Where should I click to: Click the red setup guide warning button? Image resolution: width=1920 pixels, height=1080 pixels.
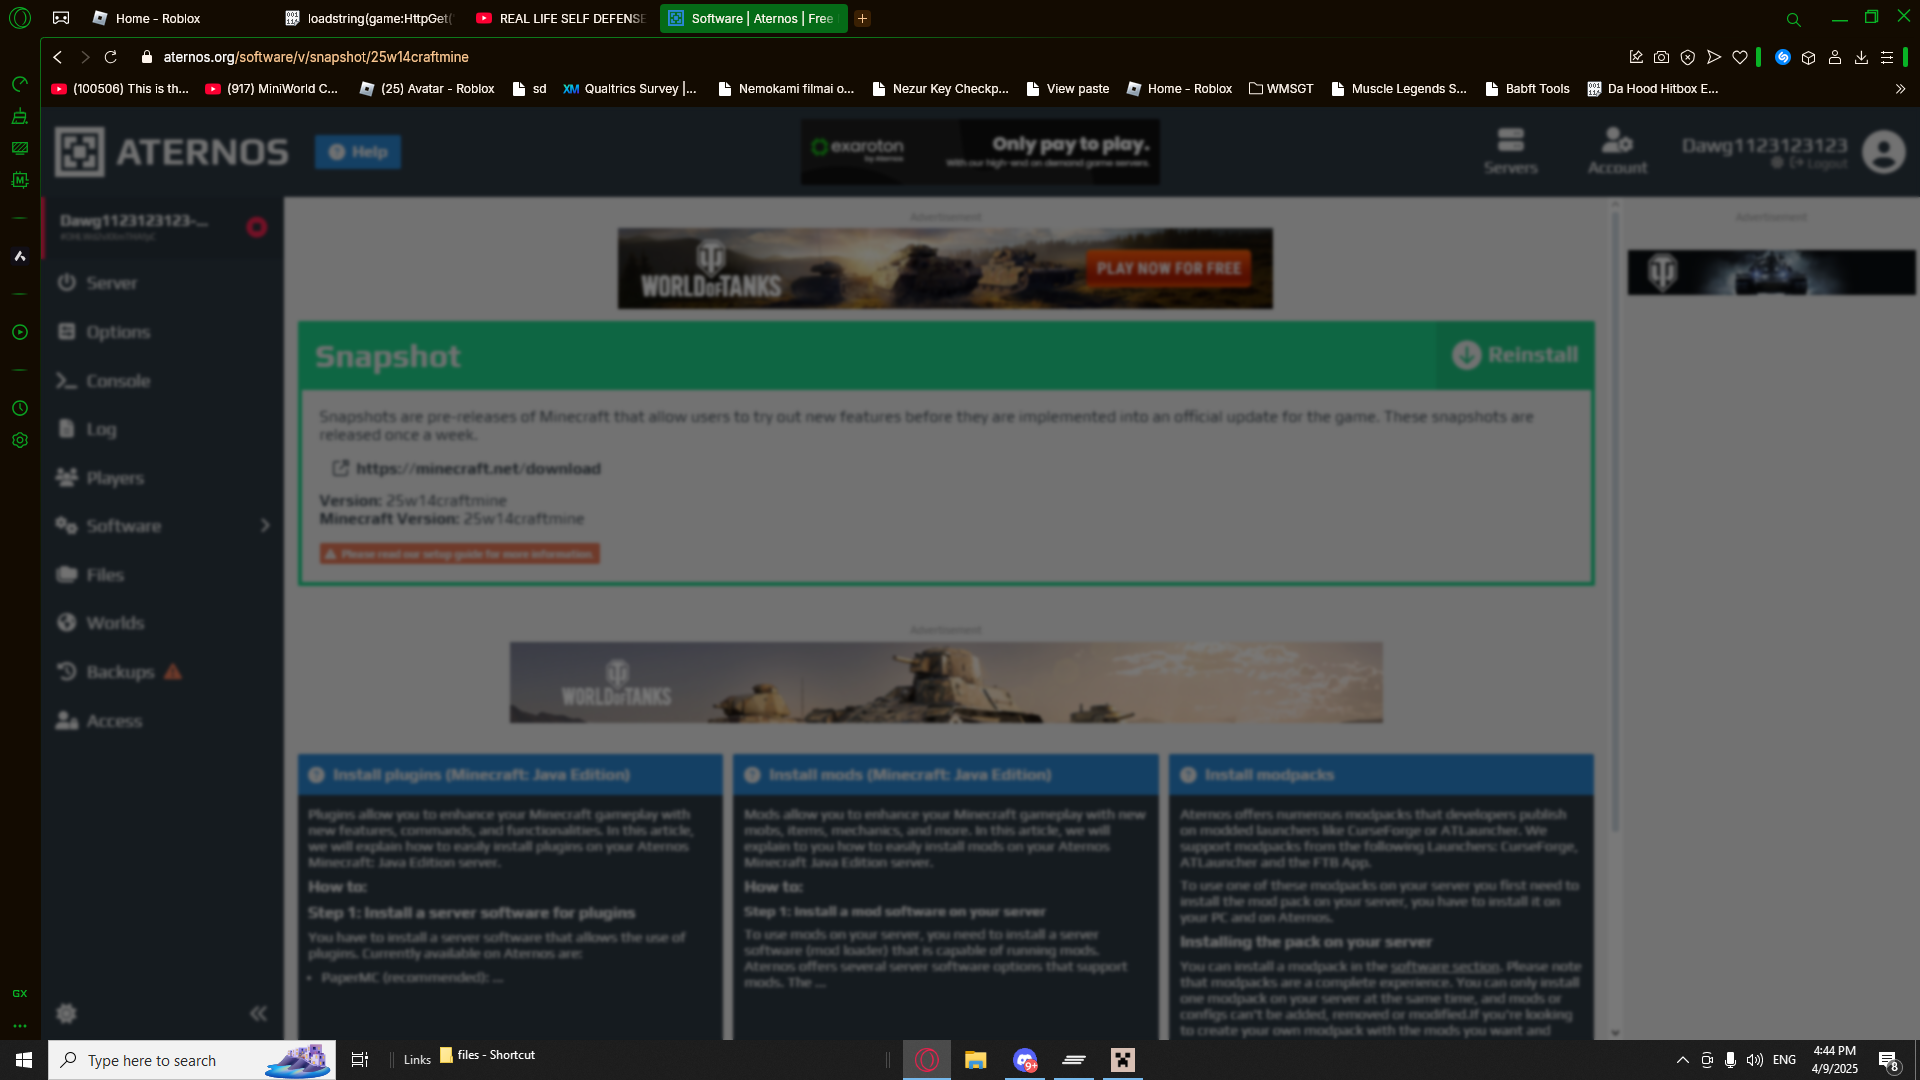[x=460, y=554]
